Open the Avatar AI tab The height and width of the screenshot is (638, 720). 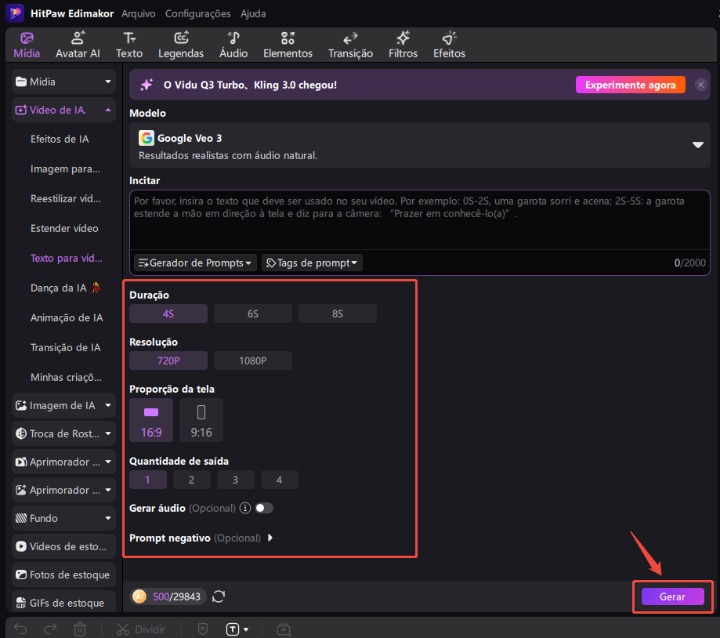pyautogui.click(x=78, y=45)
